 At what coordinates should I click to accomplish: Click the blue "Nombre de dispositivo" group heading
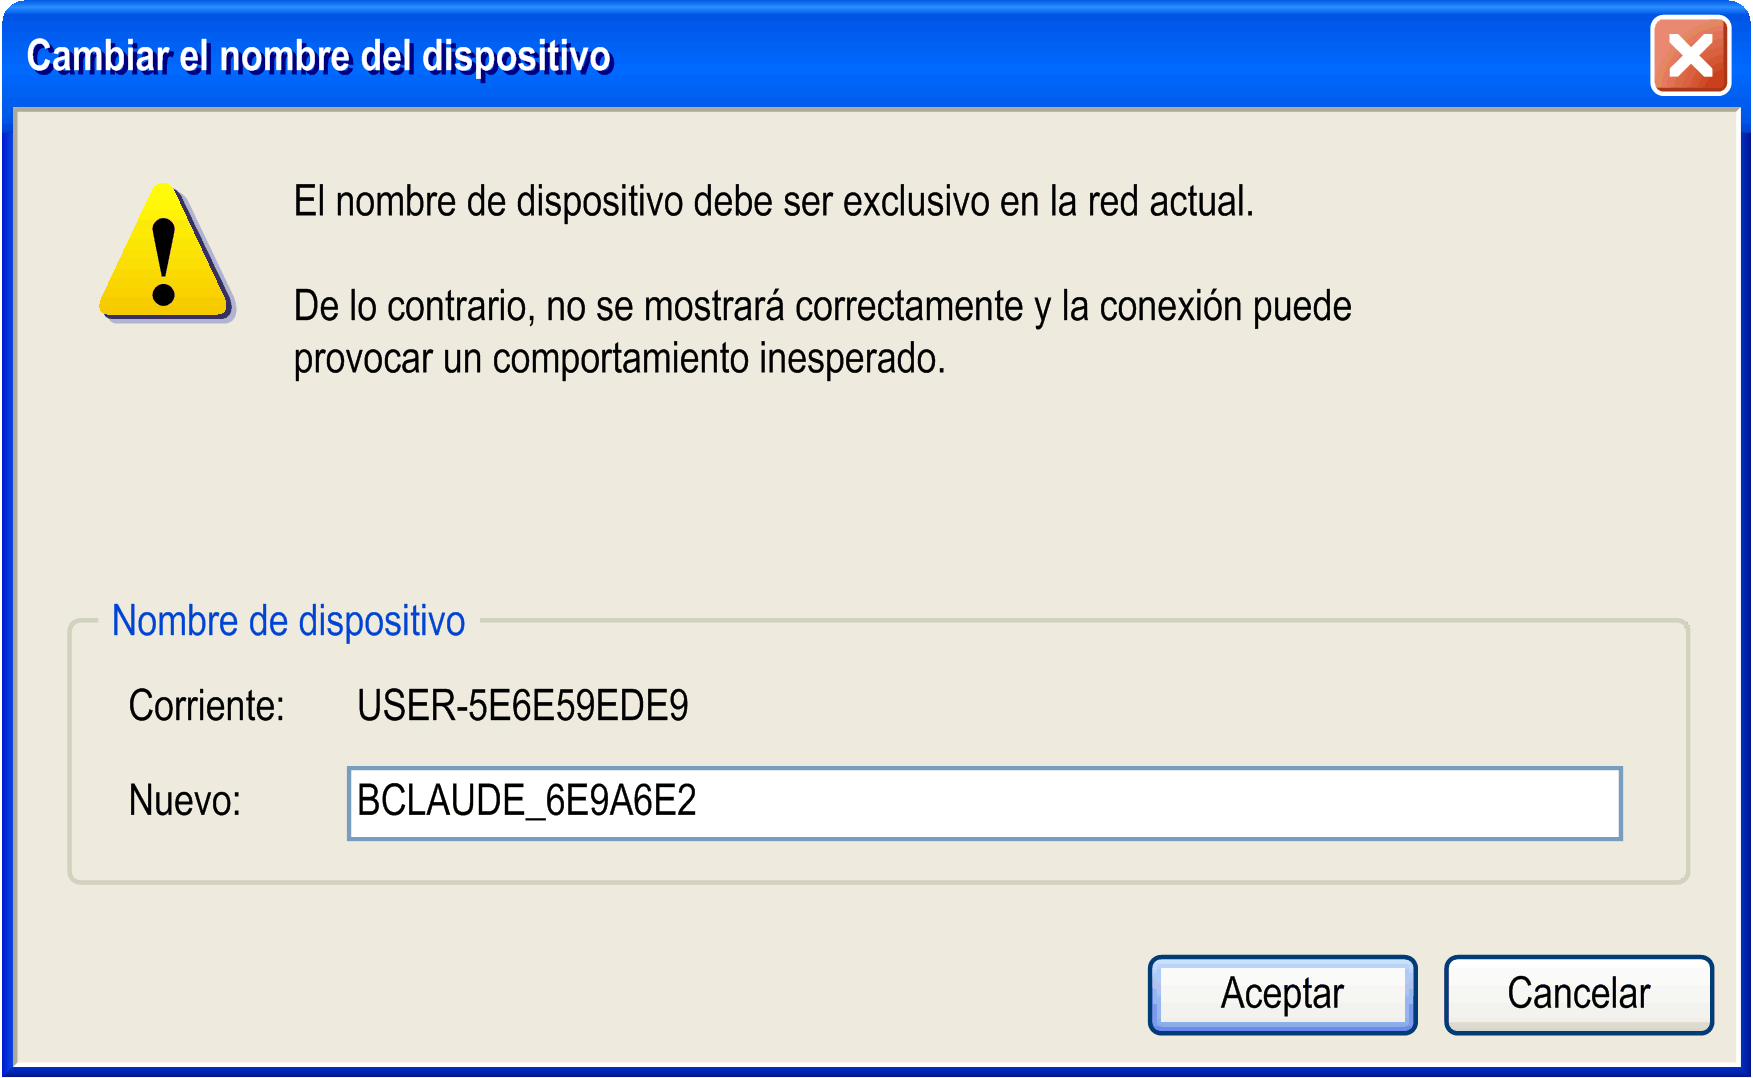point(288,621)
